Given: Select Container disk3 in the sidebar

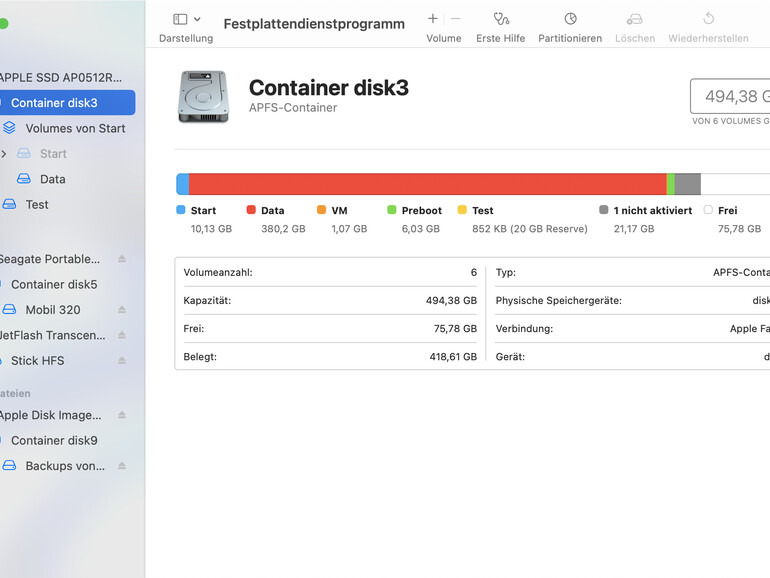Looking at the screenshot, I should (x=67, y=103).
